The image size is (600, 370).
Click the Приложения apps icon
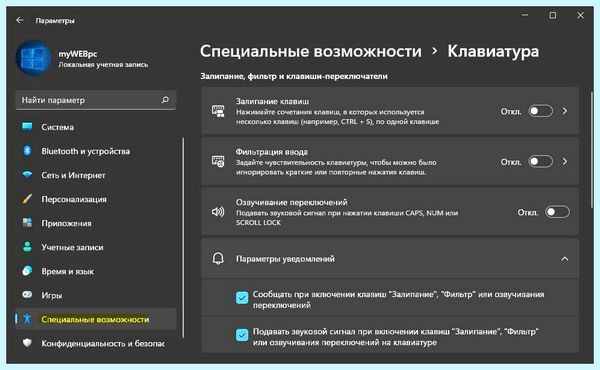[27, 223]
